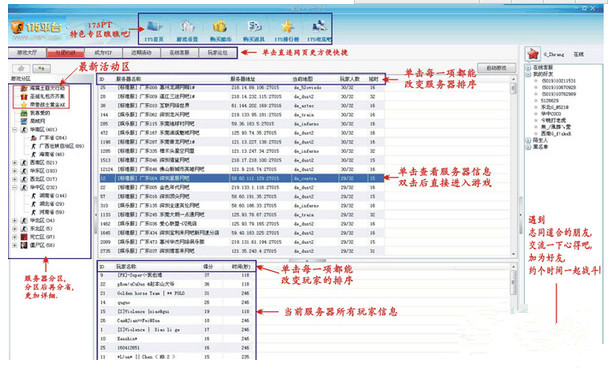Sort servers by 玩家人数 column header
Viewport: 611px width, 369px height.
pyautogui.click(x=349, y=79)
